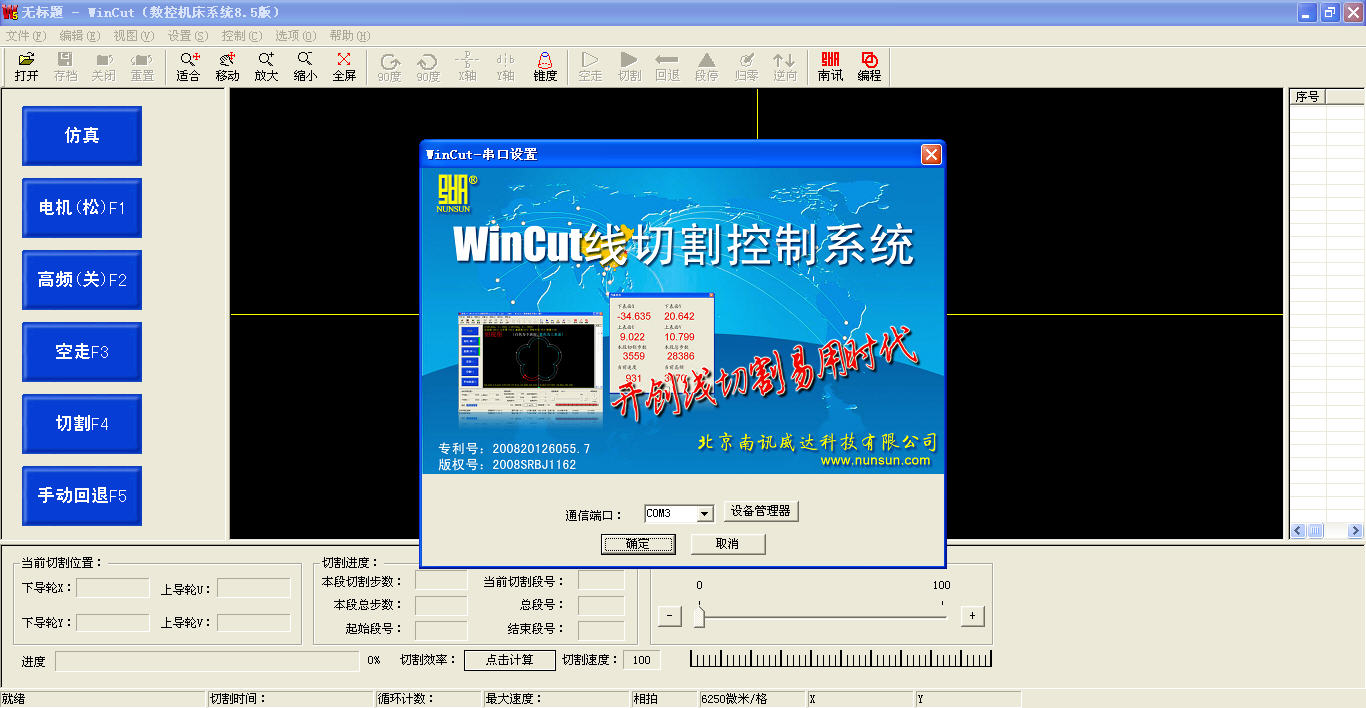Click the 南讯 logo toolbar icon
1366x708 pixels.
pyautogui.click(x=830, y=67)
